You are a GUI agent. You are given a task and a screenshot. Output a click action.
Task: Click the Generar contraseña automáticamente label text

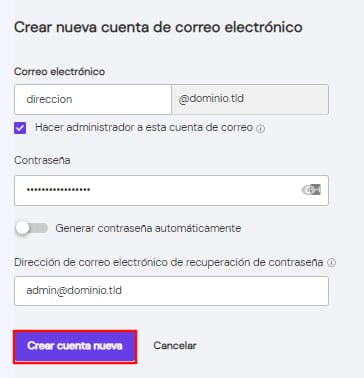click(148, 228)
